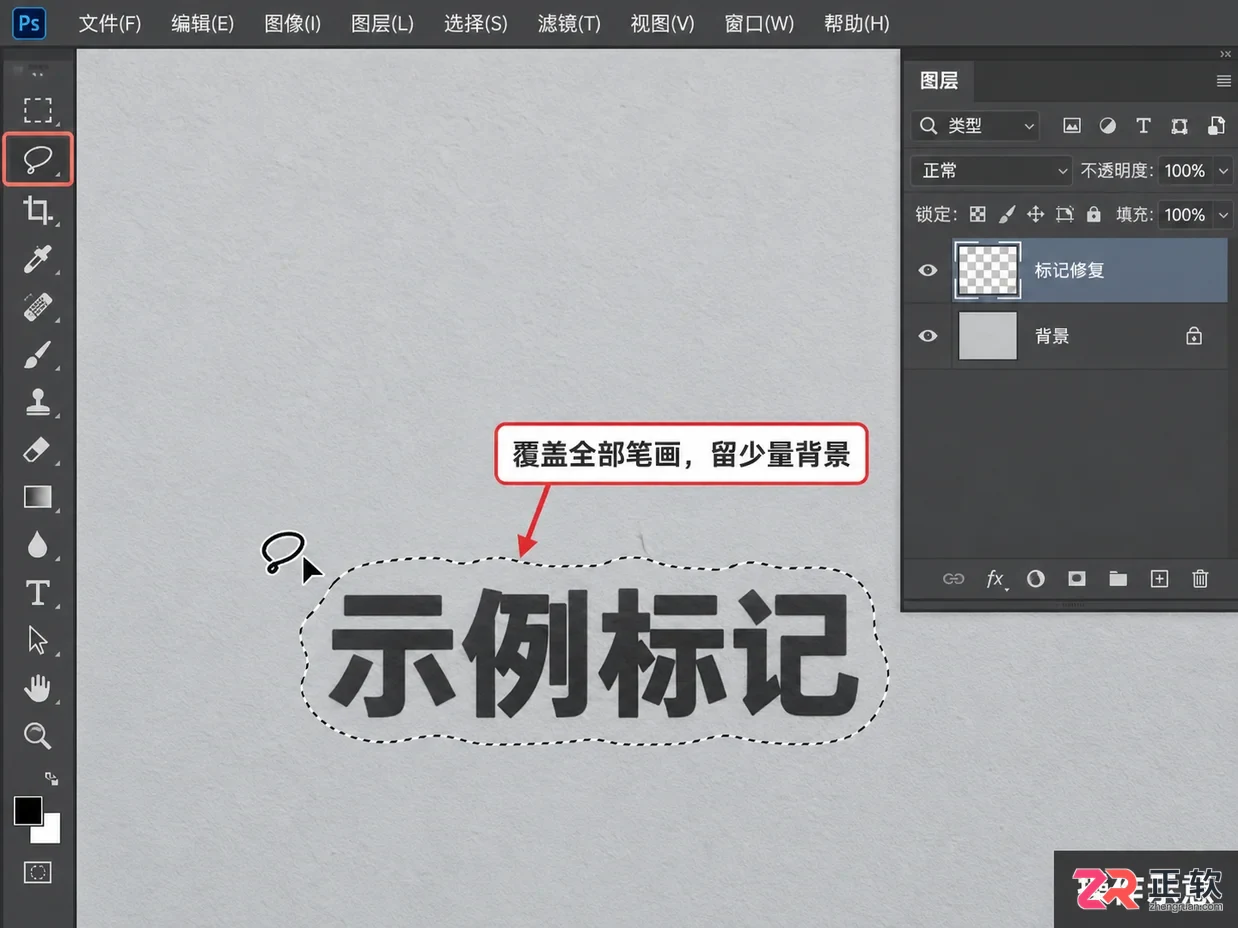
Task: Open the 选择(S) menu
Action: click(x=476, y=23)
